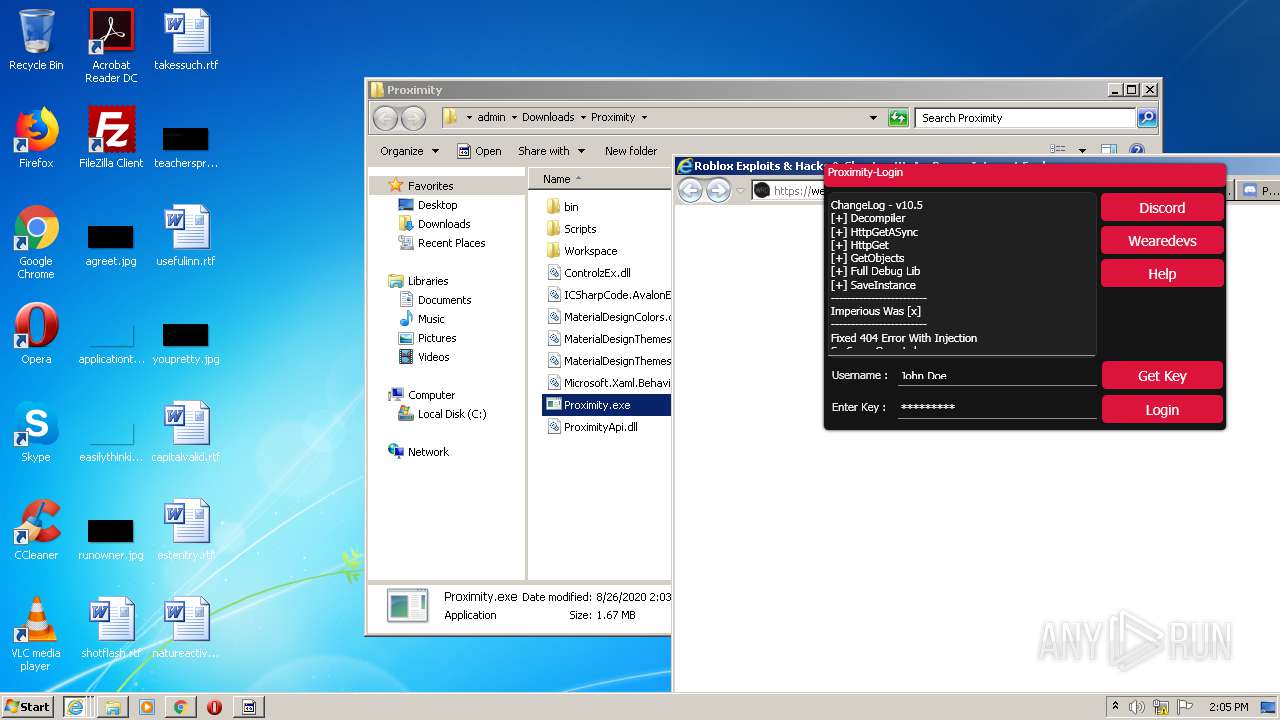This screenshot has height=720, width=1280.
Task: Open Recent Places in navigation pane
Action: click(x=451, y=243)
